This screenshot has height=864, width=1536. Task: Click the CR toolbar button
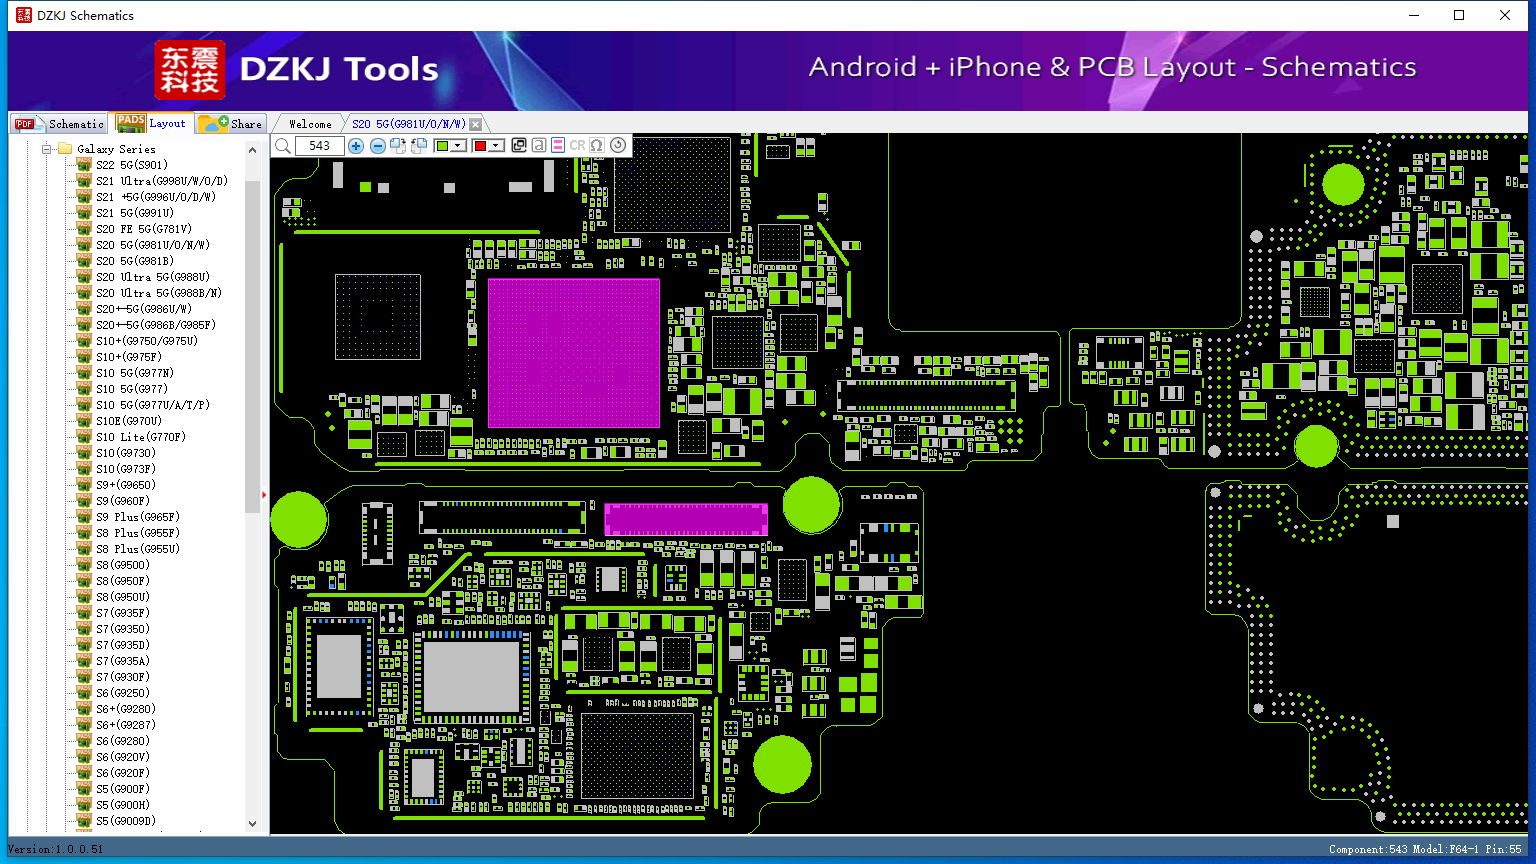[x=578, y=146]
